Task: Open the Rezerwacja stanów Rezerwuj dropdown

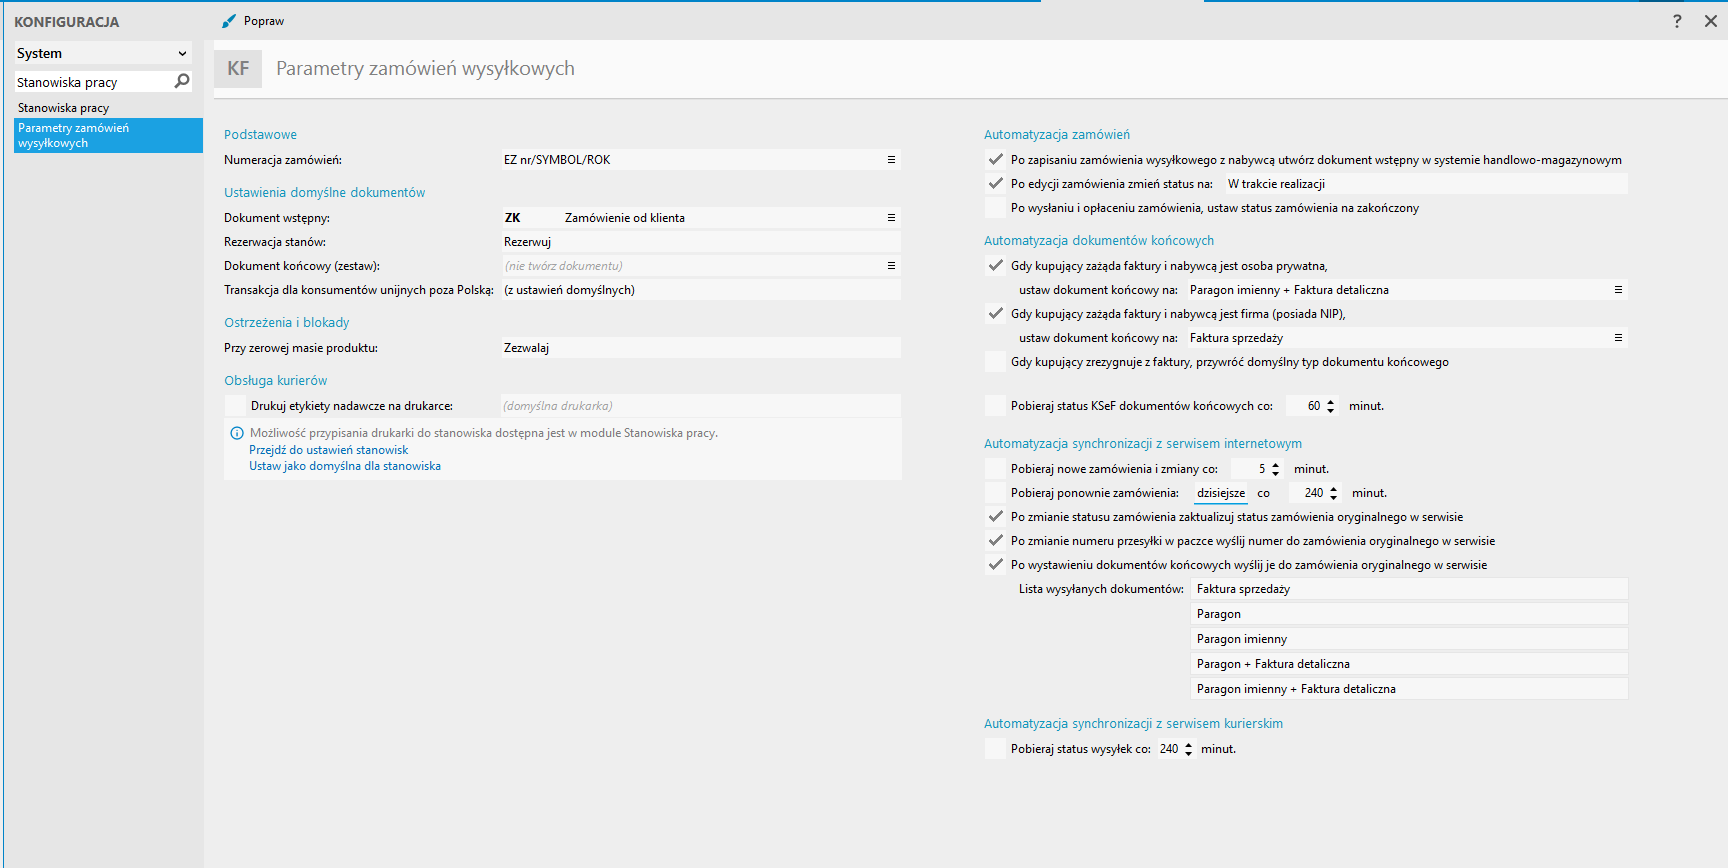Action: [x=700, y=242]
